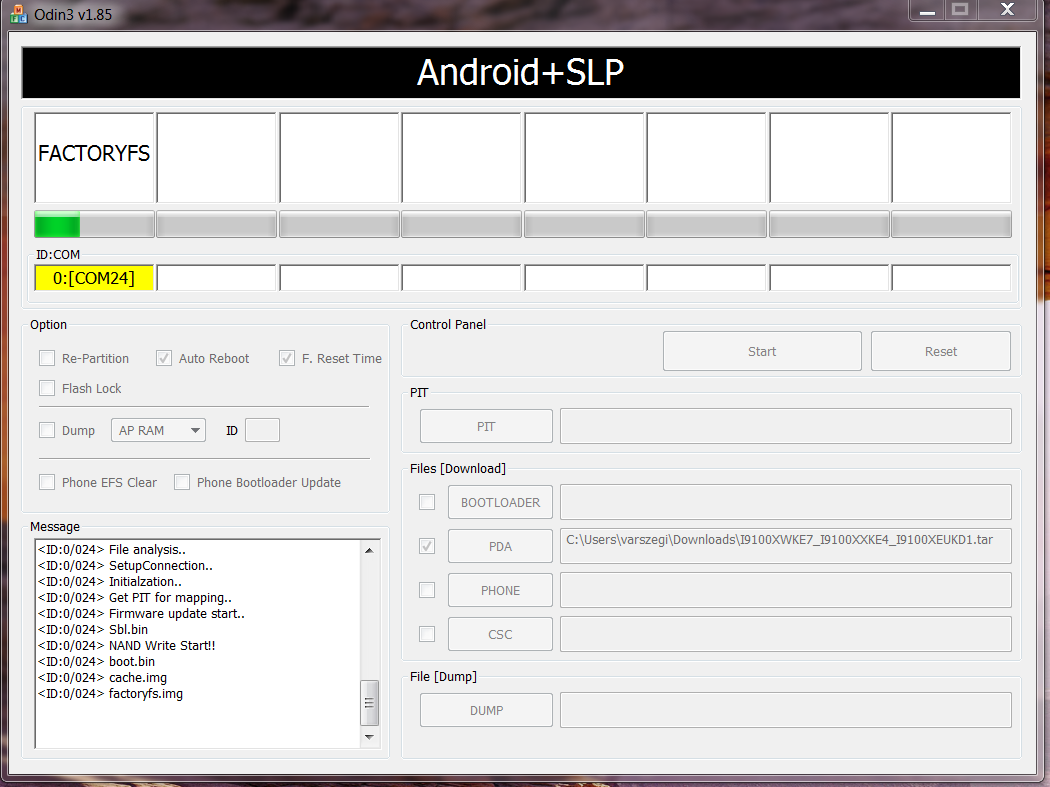The height and width of the screenshot is (787, 1050).
Task: Click the PDA browse button
Action: (500, 547)
